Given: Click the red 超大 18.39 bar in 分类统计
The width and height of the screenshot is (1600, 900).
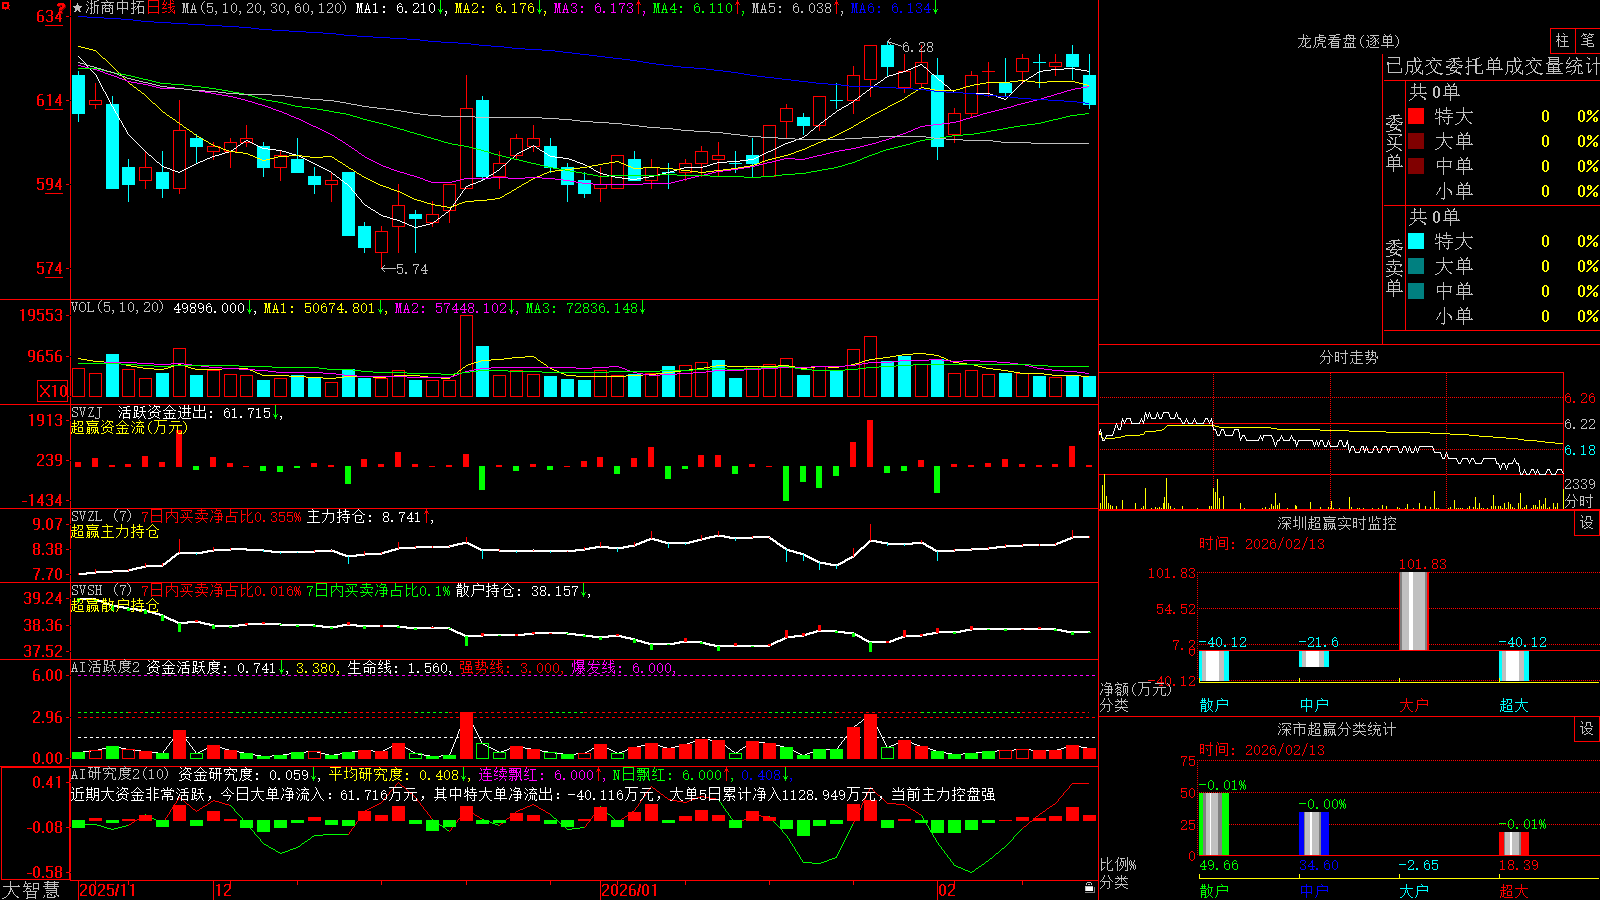Looking at the screenshot, I should (1513, 843).
